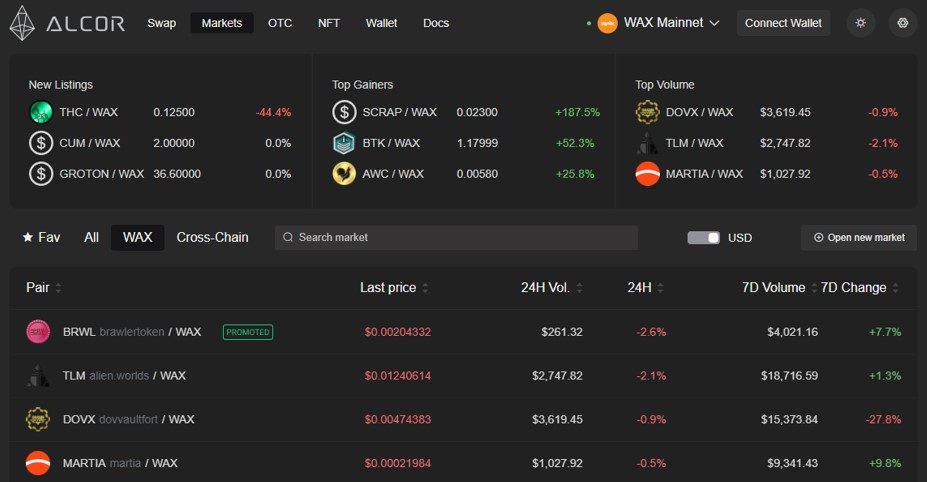
Task: Sort table by Last price
Action: (425, 288)
